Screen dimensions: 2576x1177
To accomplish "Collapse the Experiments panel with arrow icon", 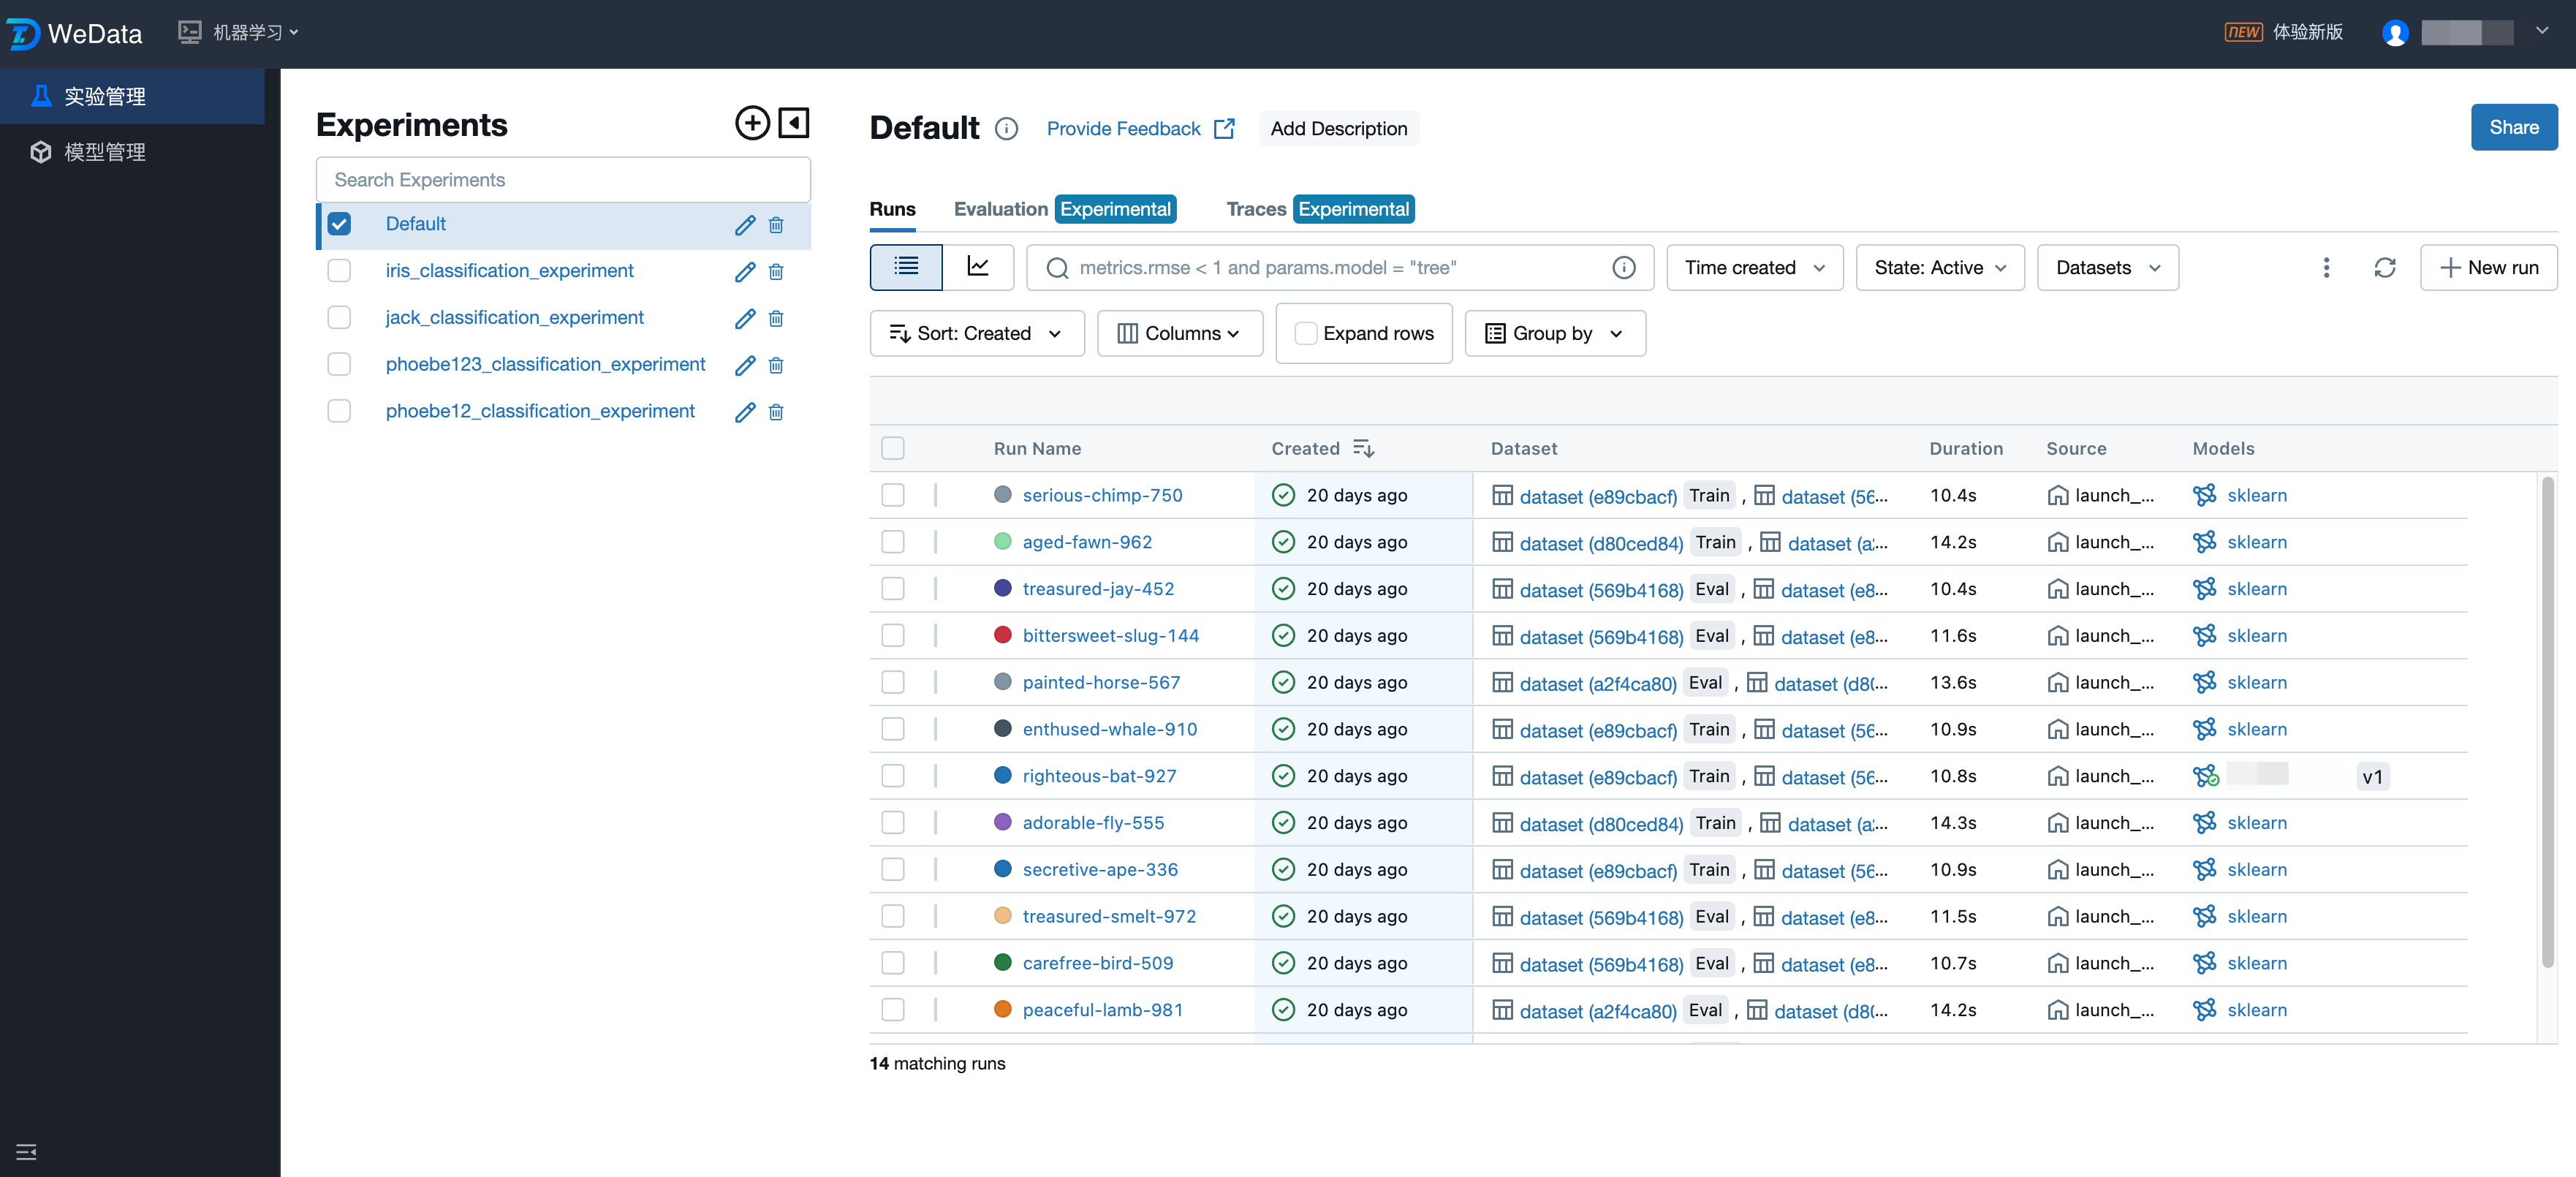I will pyautogui.click(x=793, y=123).
